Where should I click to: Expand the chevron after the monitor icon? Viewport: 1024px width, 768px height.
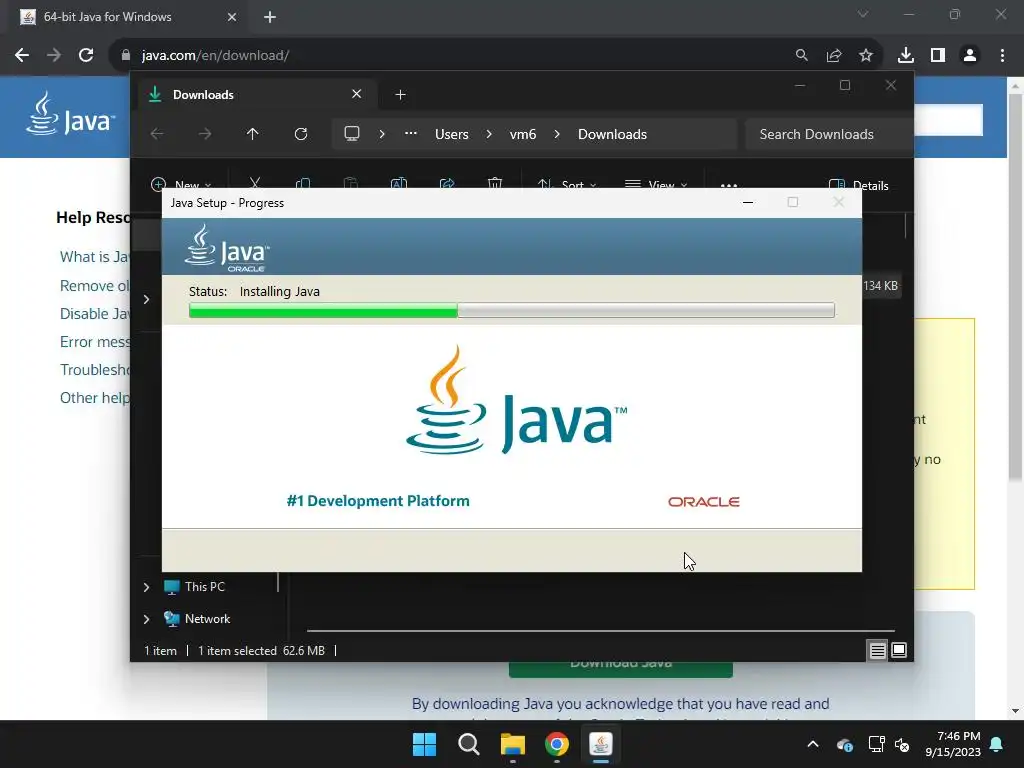coord(382,134)
